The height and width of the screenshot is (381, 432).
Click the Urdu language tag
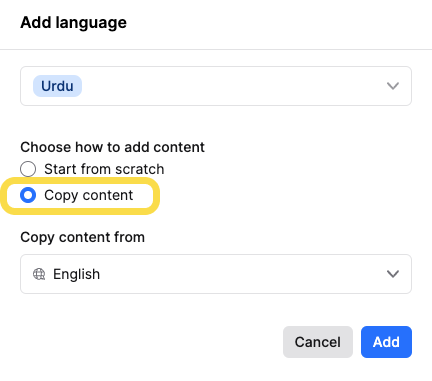57,86
